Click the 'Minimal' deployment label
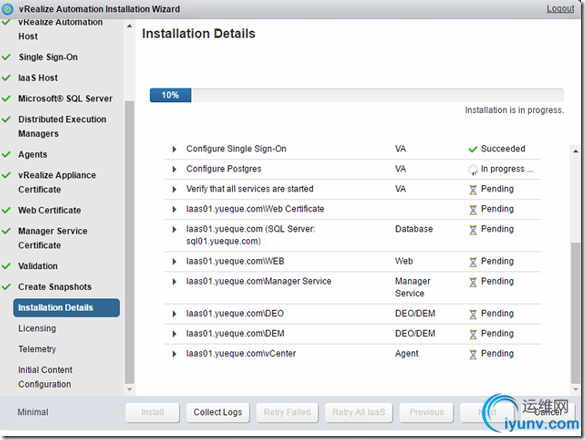Screen dimensions: 585x440 coord(33,412)
